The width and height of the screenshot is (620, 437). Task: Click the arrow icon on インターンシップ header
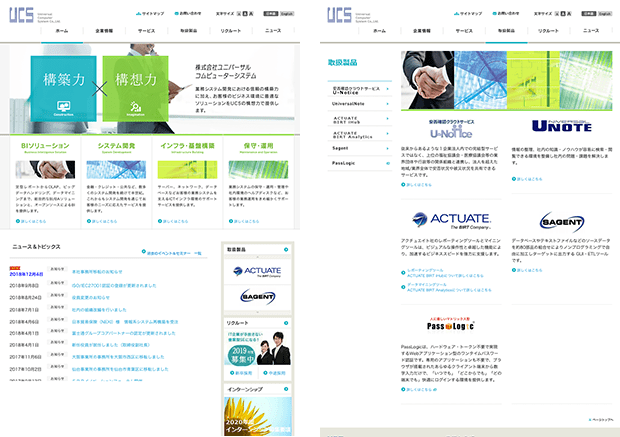[286, 389]
